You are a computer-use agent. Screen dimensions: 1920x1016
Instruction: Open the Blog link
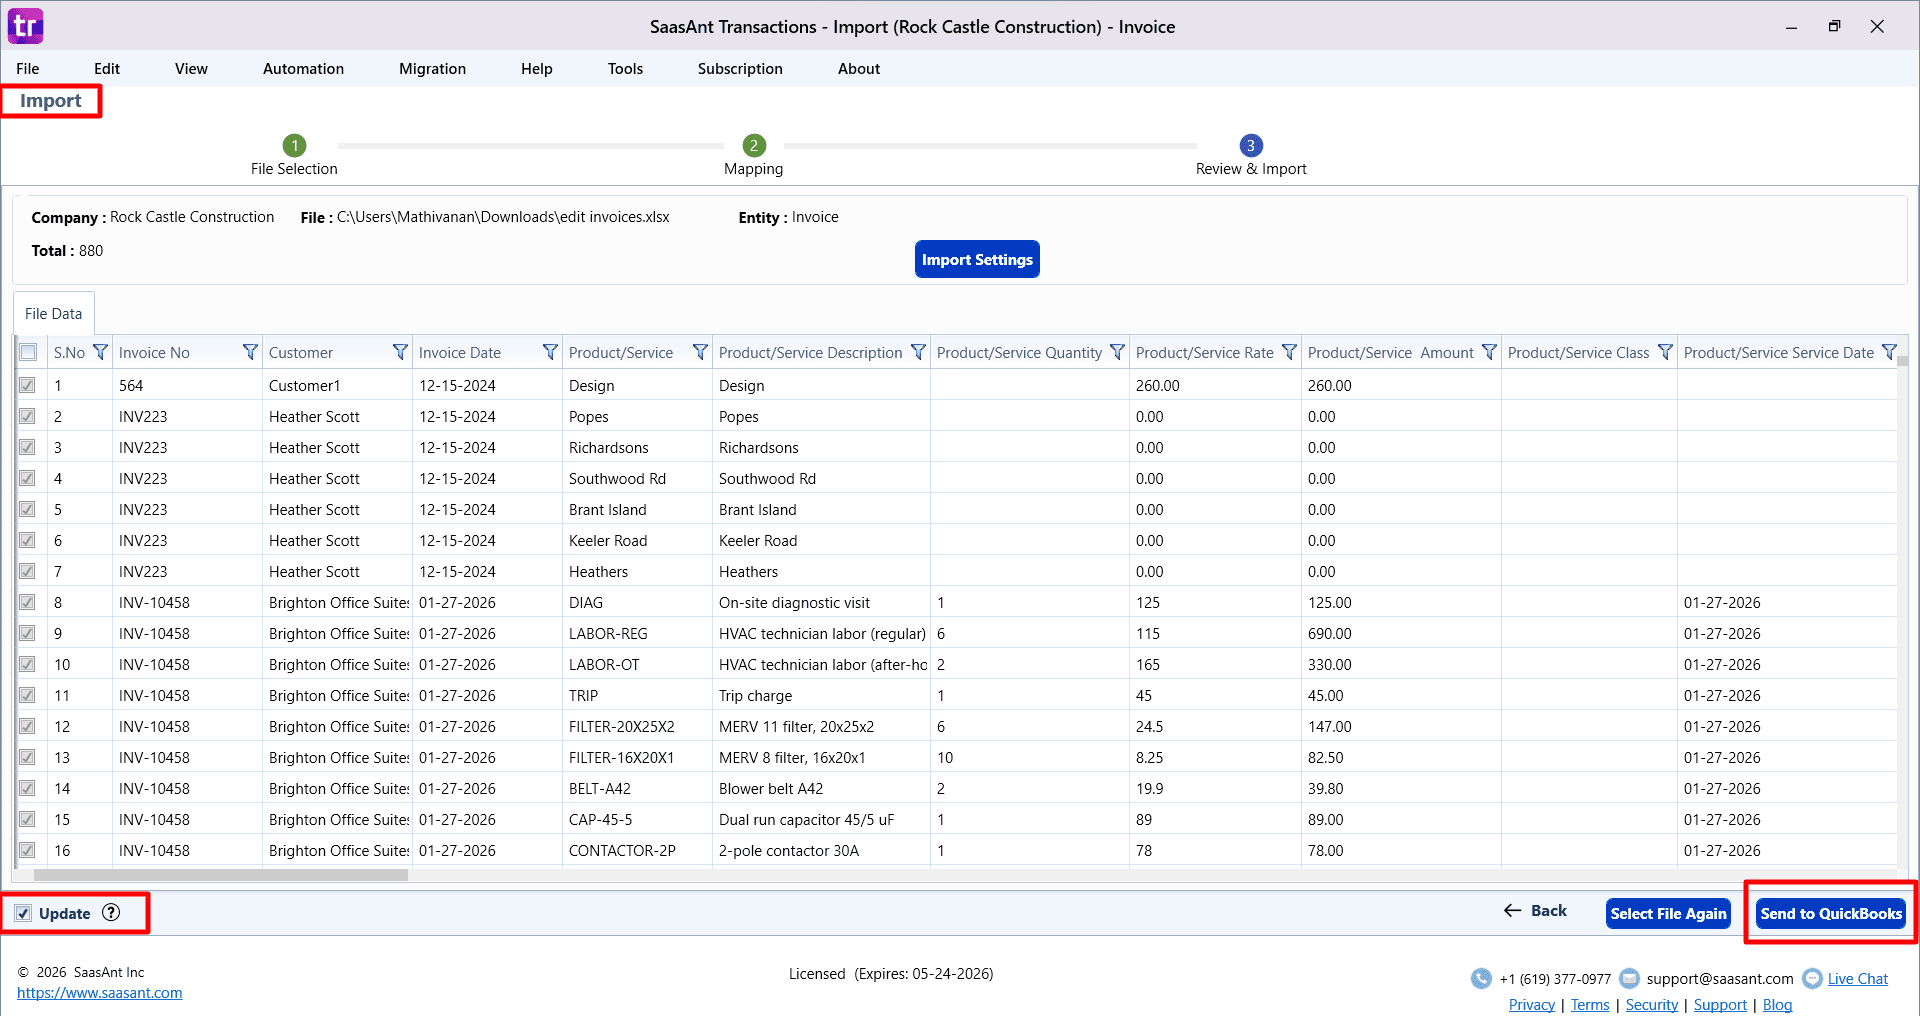pos(1777,1004)
